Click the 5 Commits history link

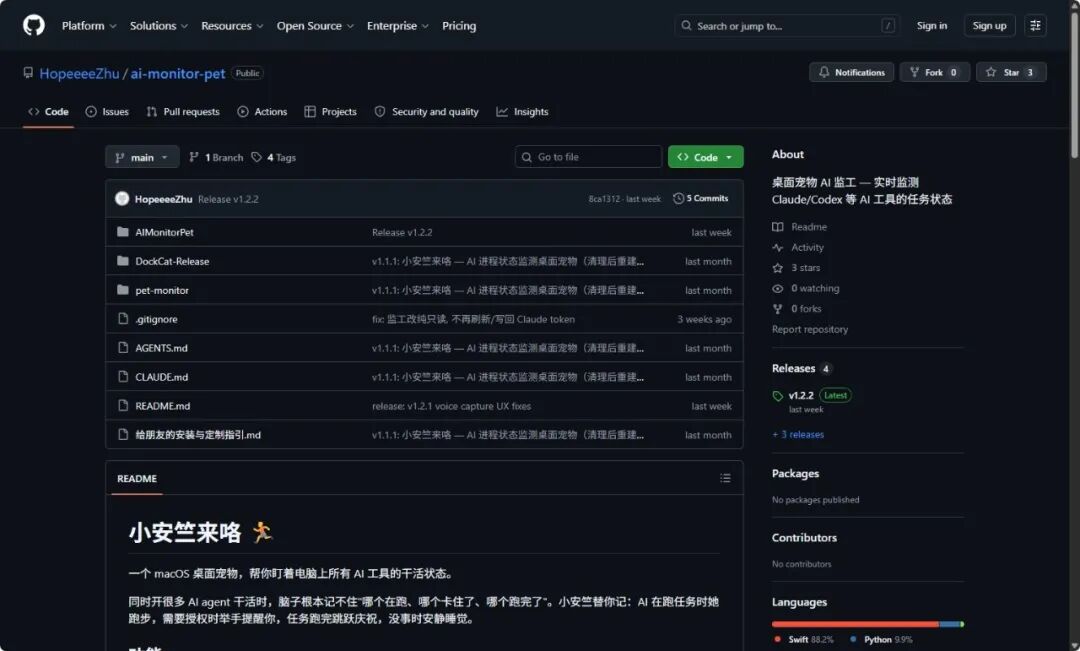[700, 198]
